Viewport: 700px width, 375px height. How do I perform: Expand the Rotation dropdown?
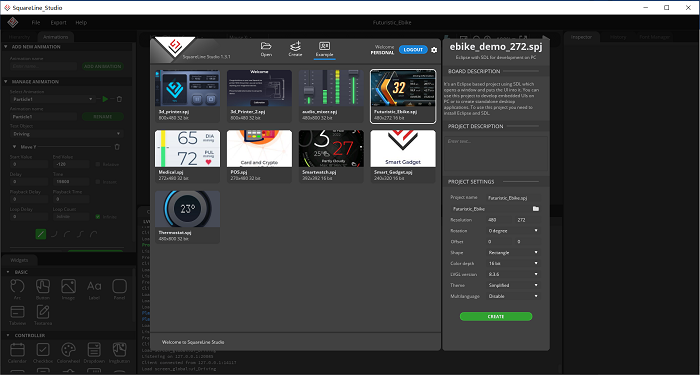click(513, 231)
